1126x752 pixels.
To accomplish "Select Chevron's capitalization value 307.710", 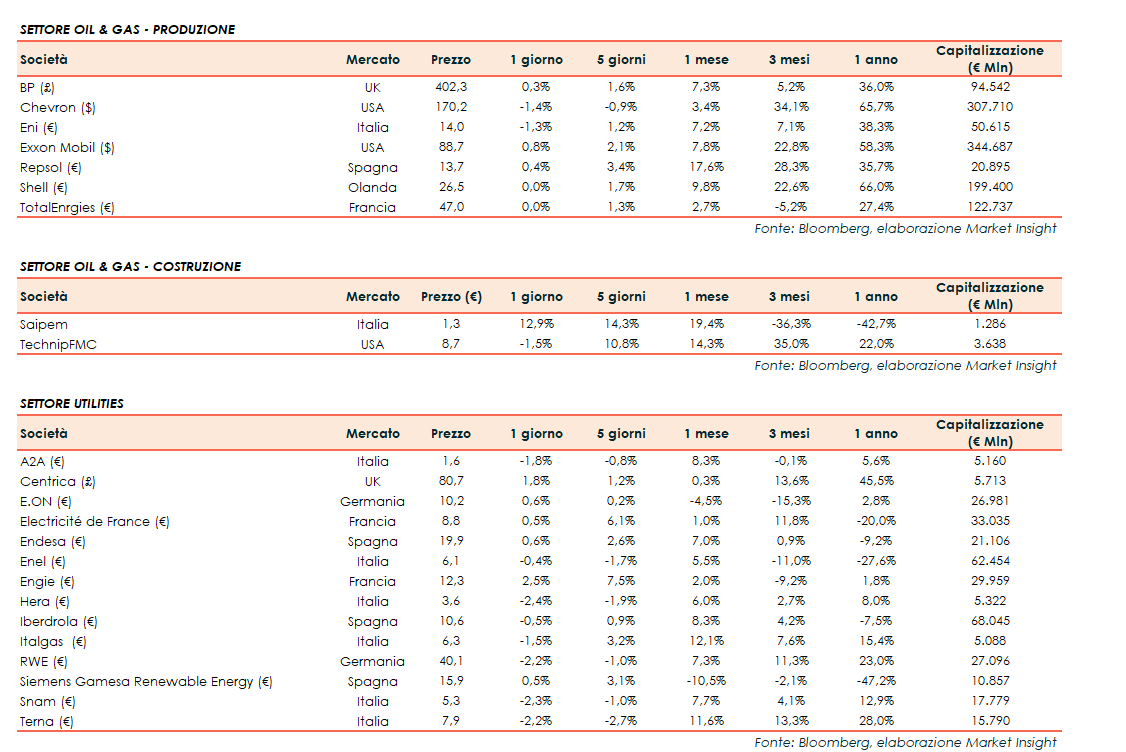I will click(x=990, y=107).
